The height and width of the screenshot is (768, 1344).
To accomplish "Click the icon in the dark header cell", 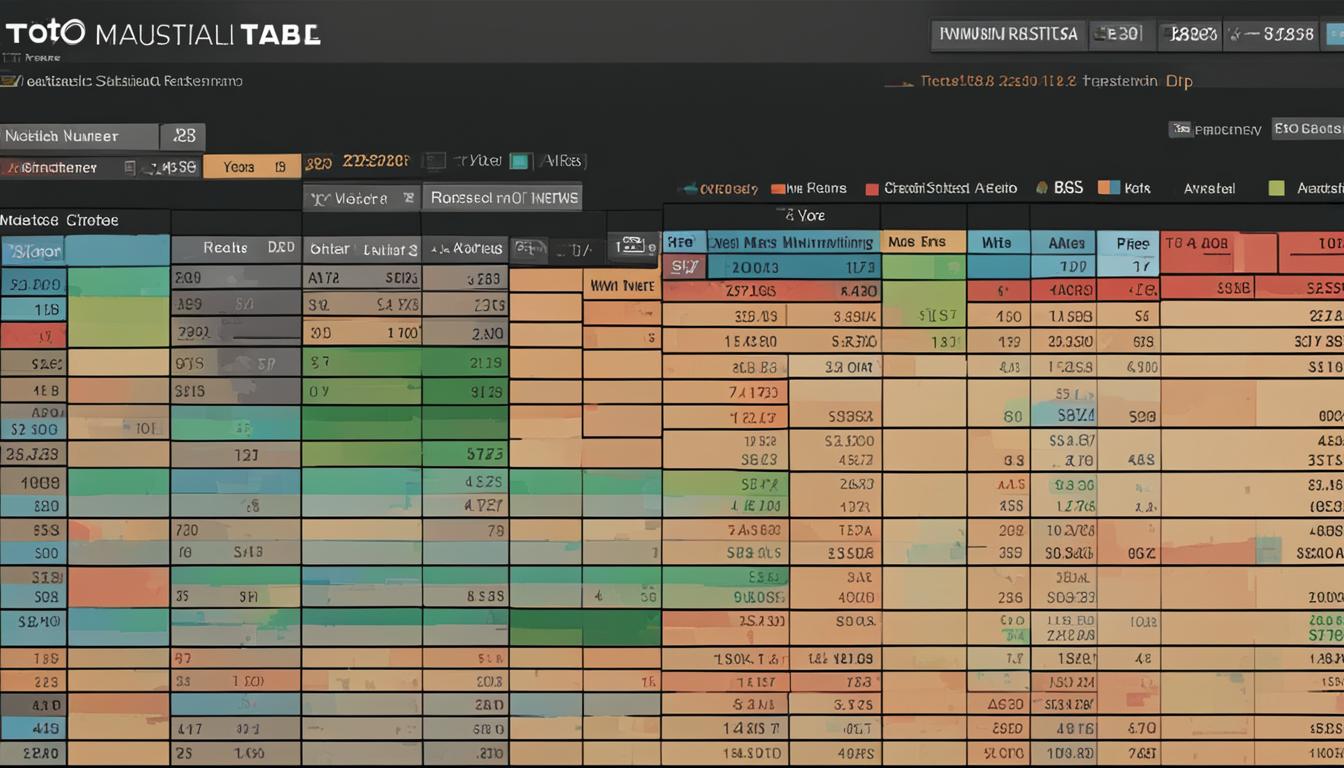I will [632, 244].
